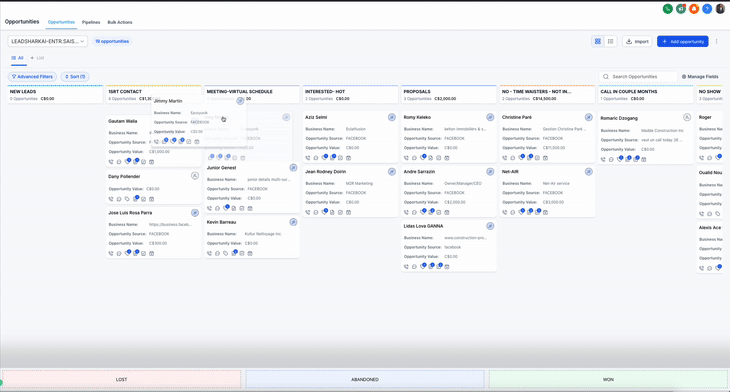Screen dimensions: 730x392
Task: Click the Add opportunity button
Action: (x=683, y=41)
